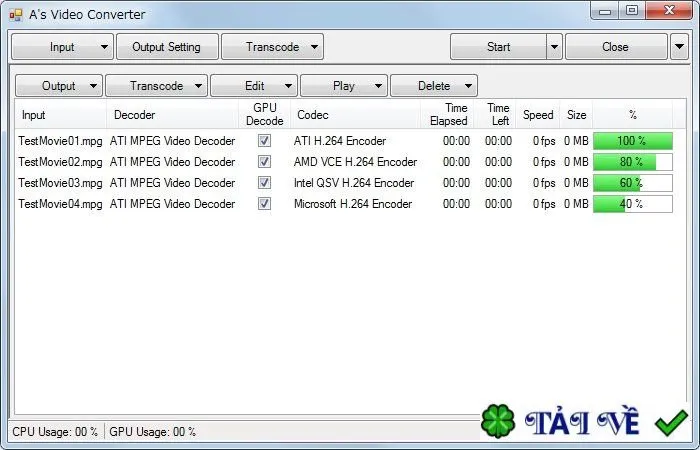Toggle GPU Decode for TestMovie03.mpg

264,183
